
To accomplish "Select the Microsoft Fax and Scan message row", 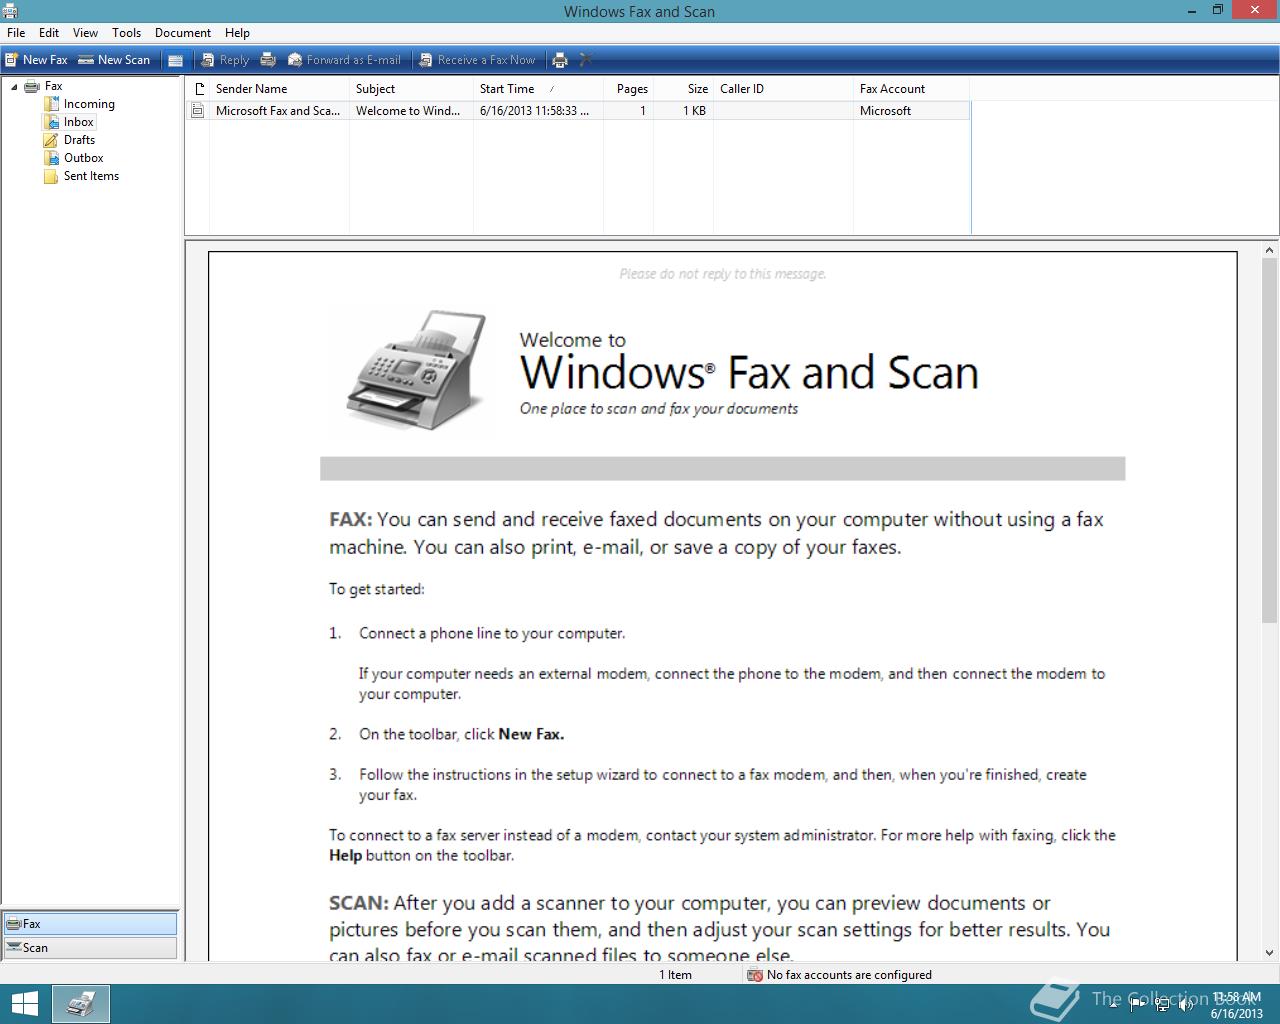I will pos(578,111).
